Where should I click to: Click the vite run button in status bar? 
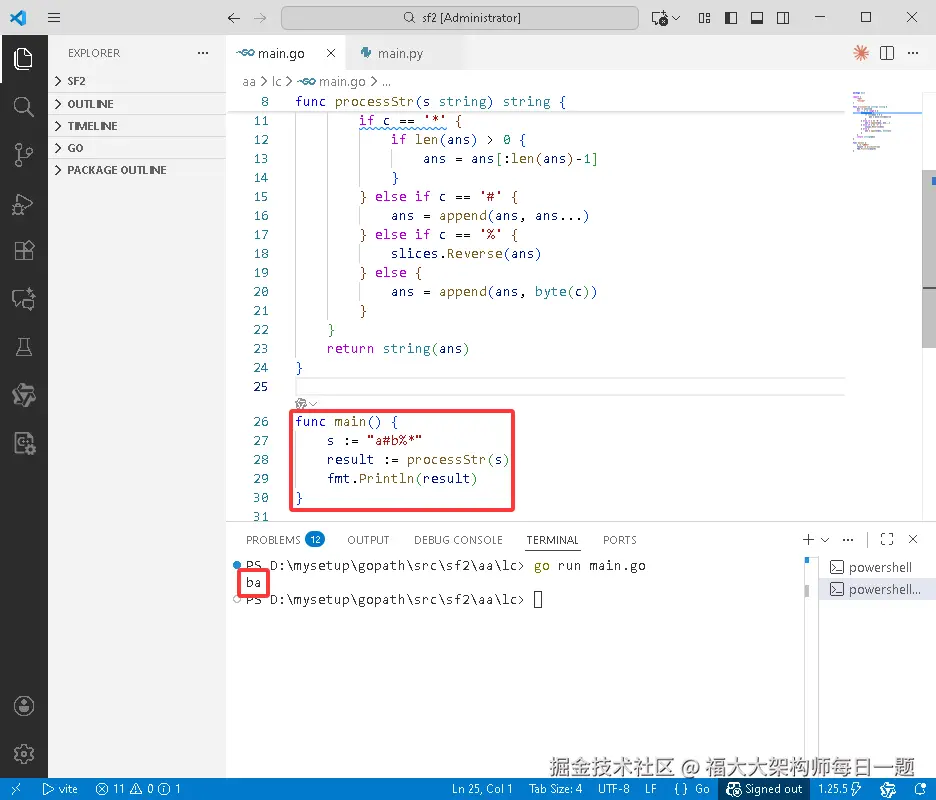coord(60,789)
